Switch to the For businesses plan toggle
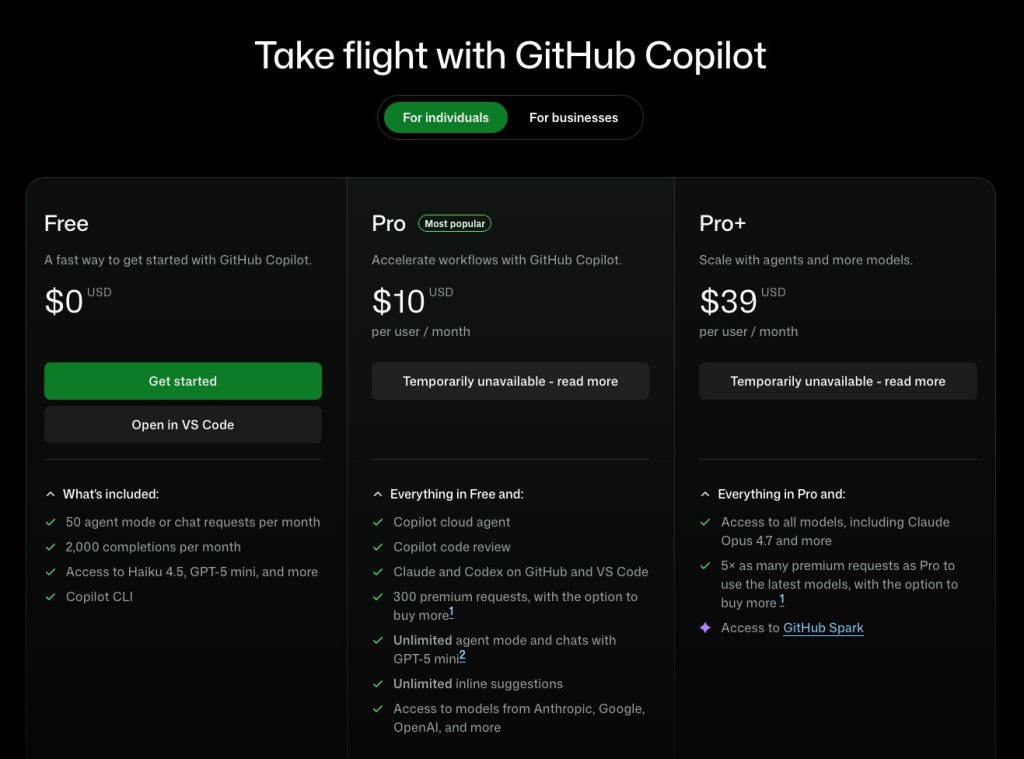Screen dimensions: 1024x759 573,118
